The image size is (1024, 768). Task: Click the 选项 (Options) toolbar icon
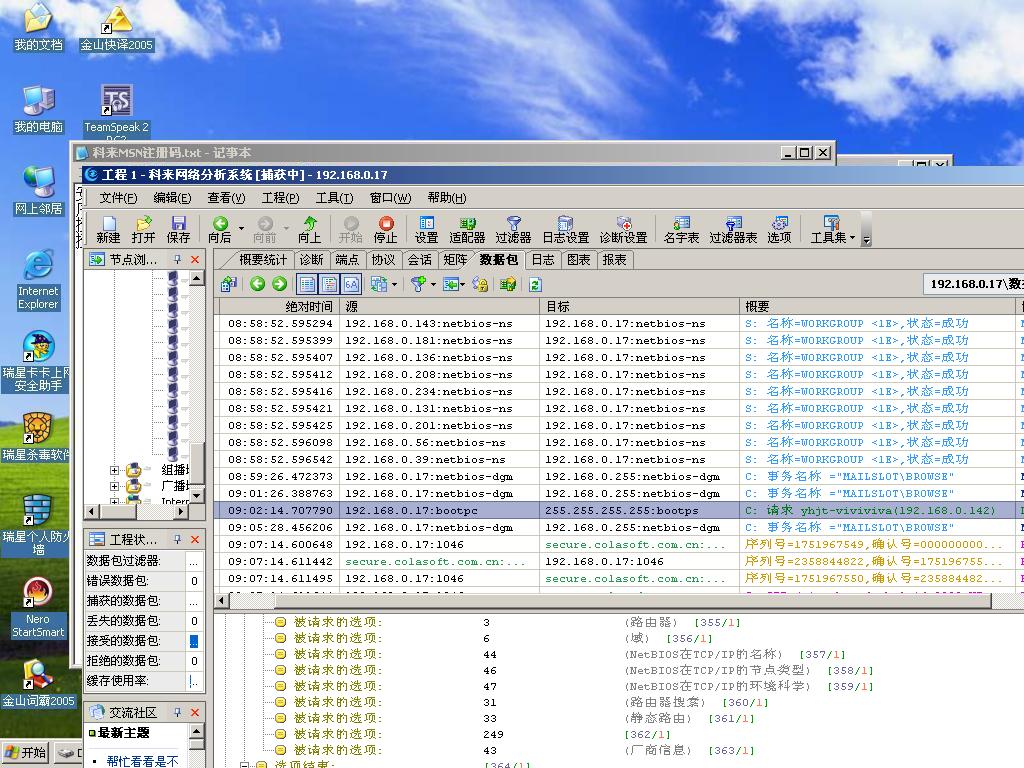779,229
